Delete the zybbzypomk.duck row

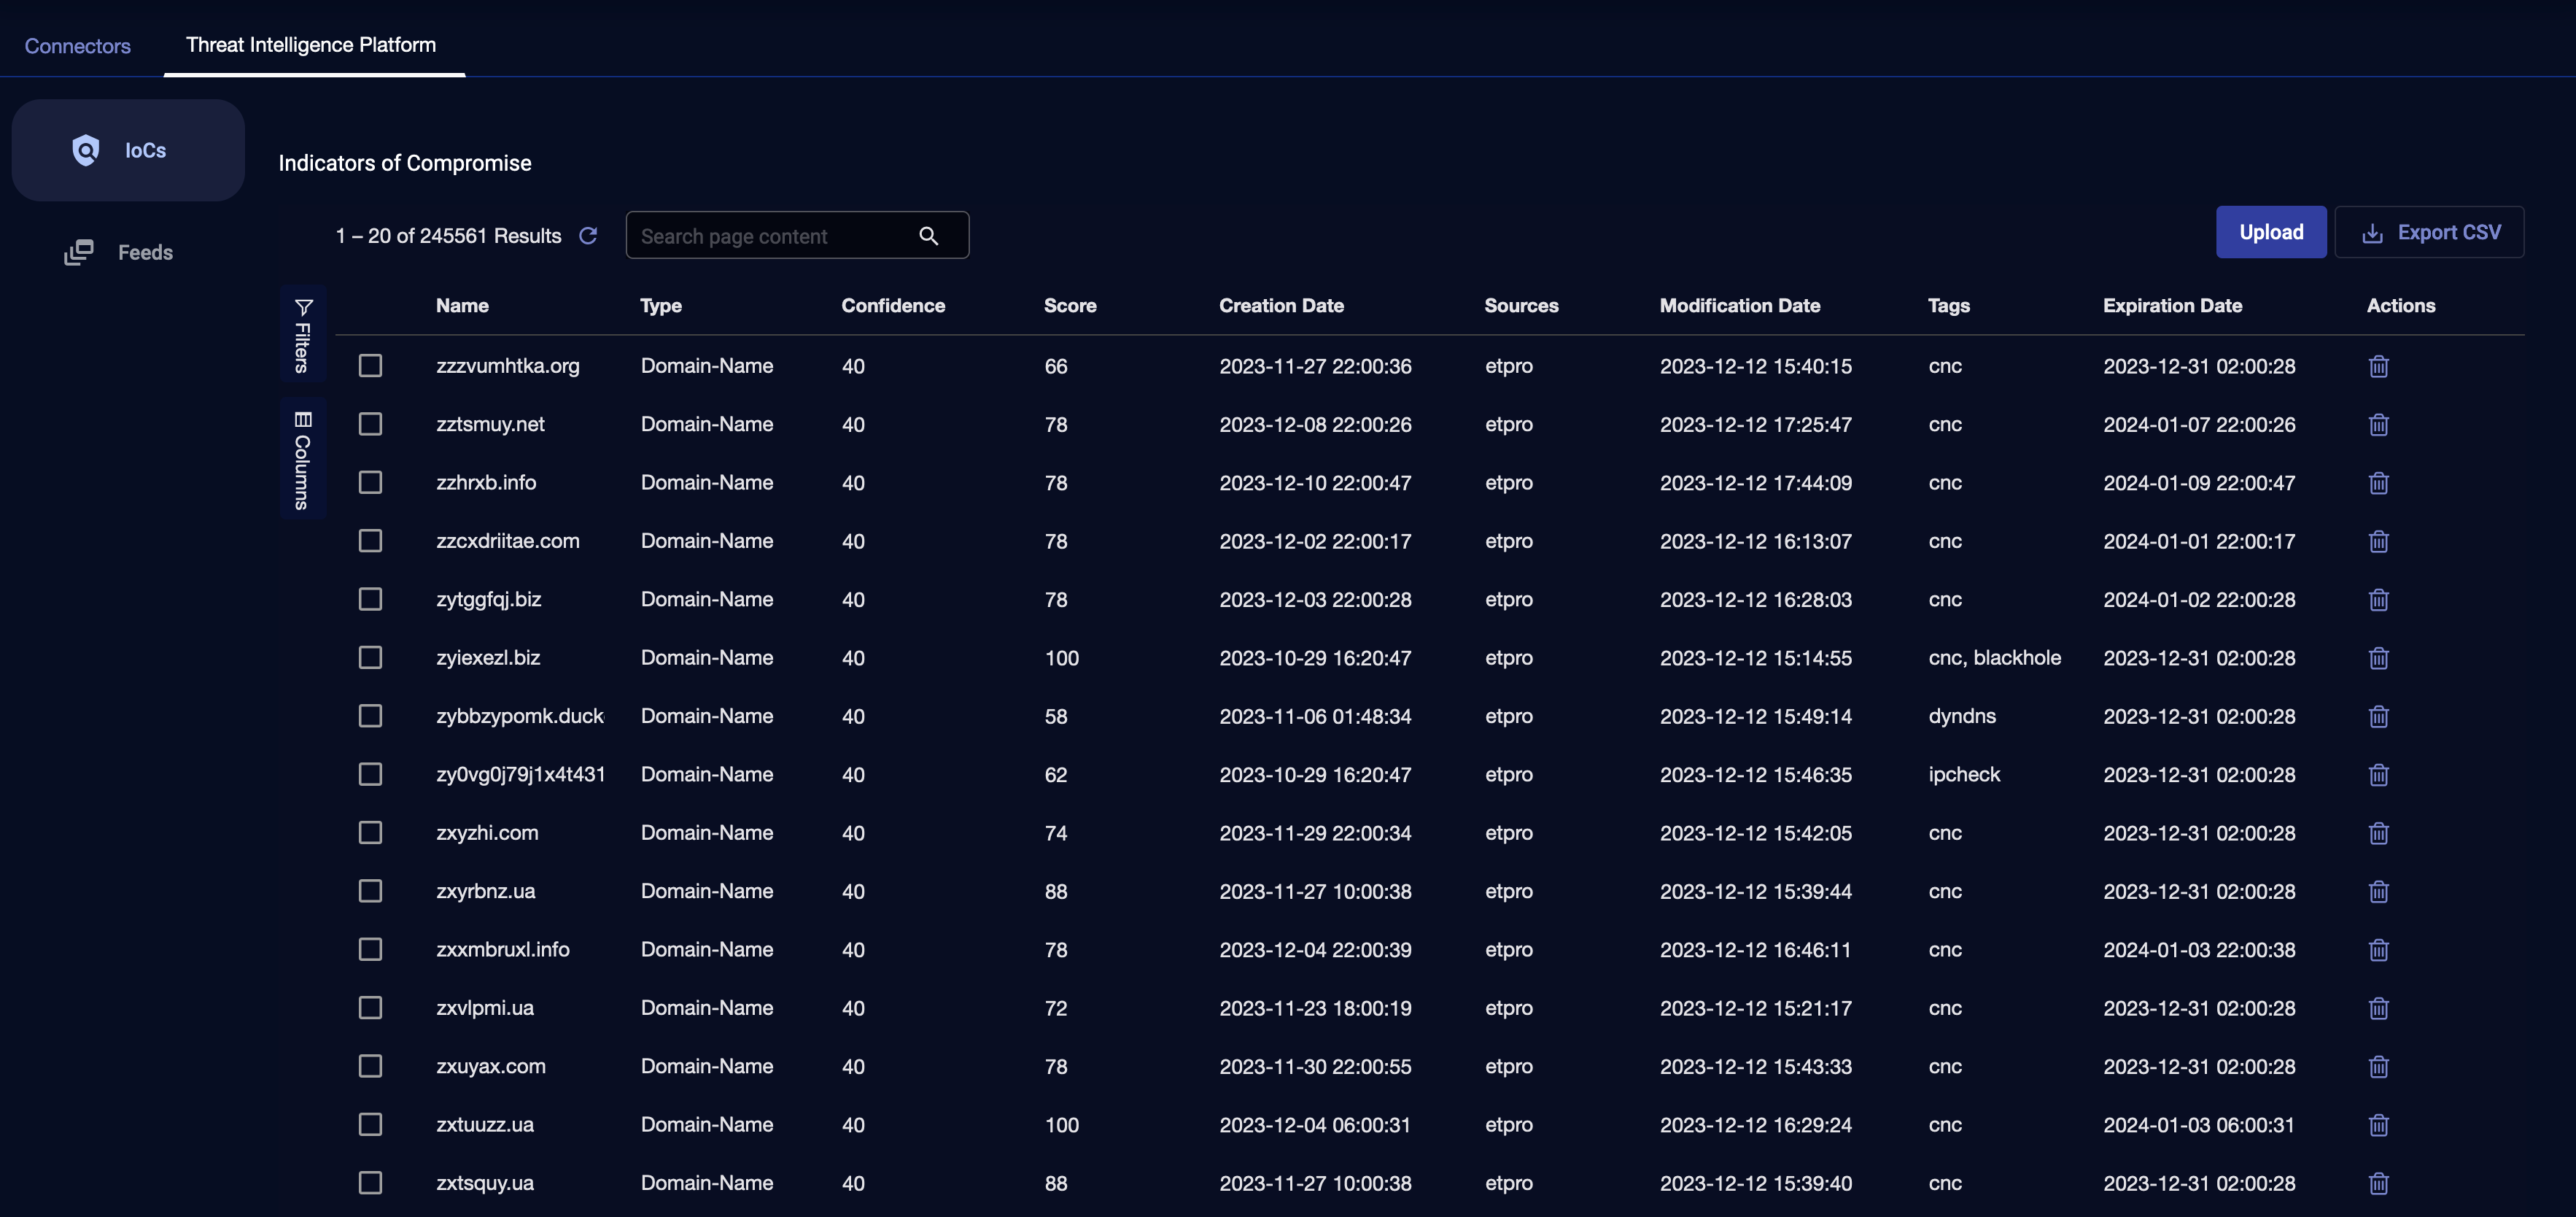pos(2378,716)
